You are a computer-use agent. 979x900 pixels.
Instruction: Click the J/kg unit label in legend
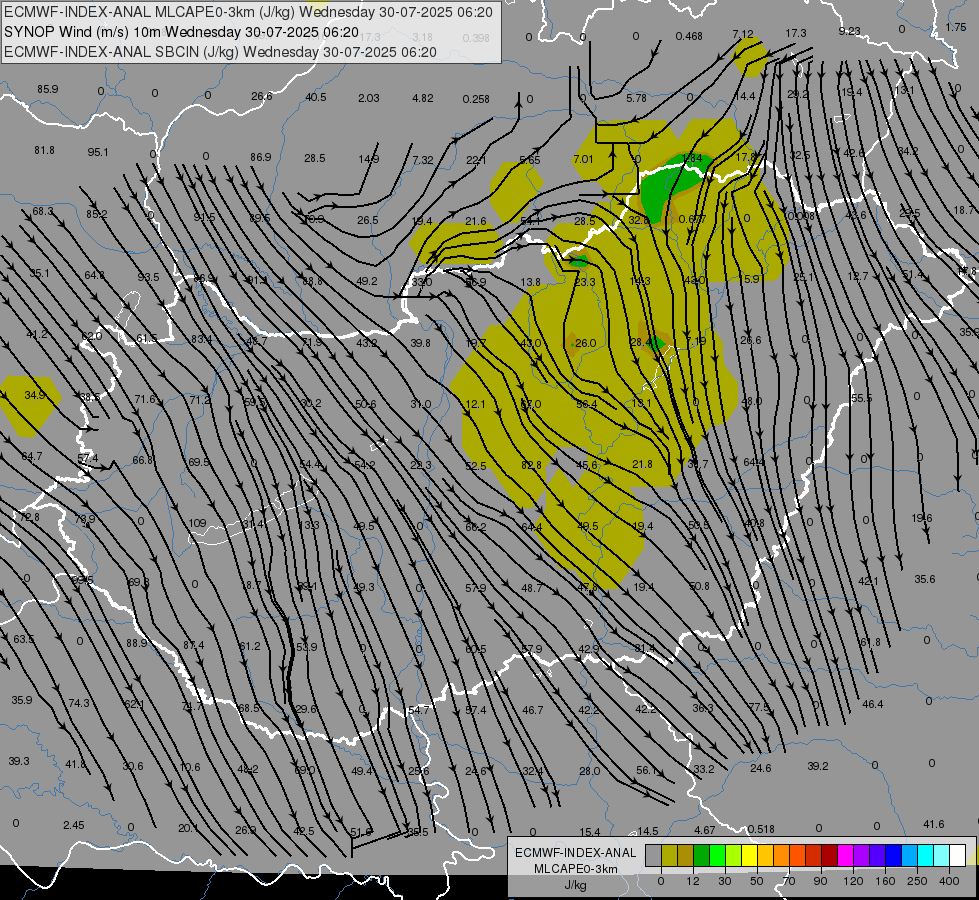575,885
